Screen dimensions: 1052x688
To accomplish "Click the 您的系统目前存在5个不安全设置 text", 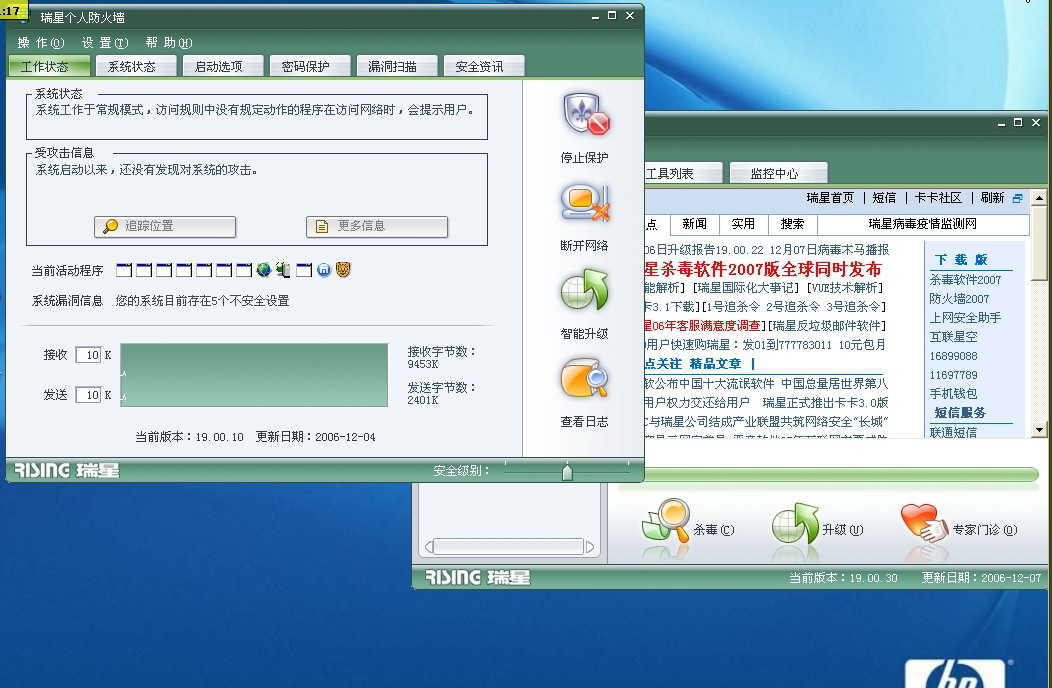I will tap(202, 301).
